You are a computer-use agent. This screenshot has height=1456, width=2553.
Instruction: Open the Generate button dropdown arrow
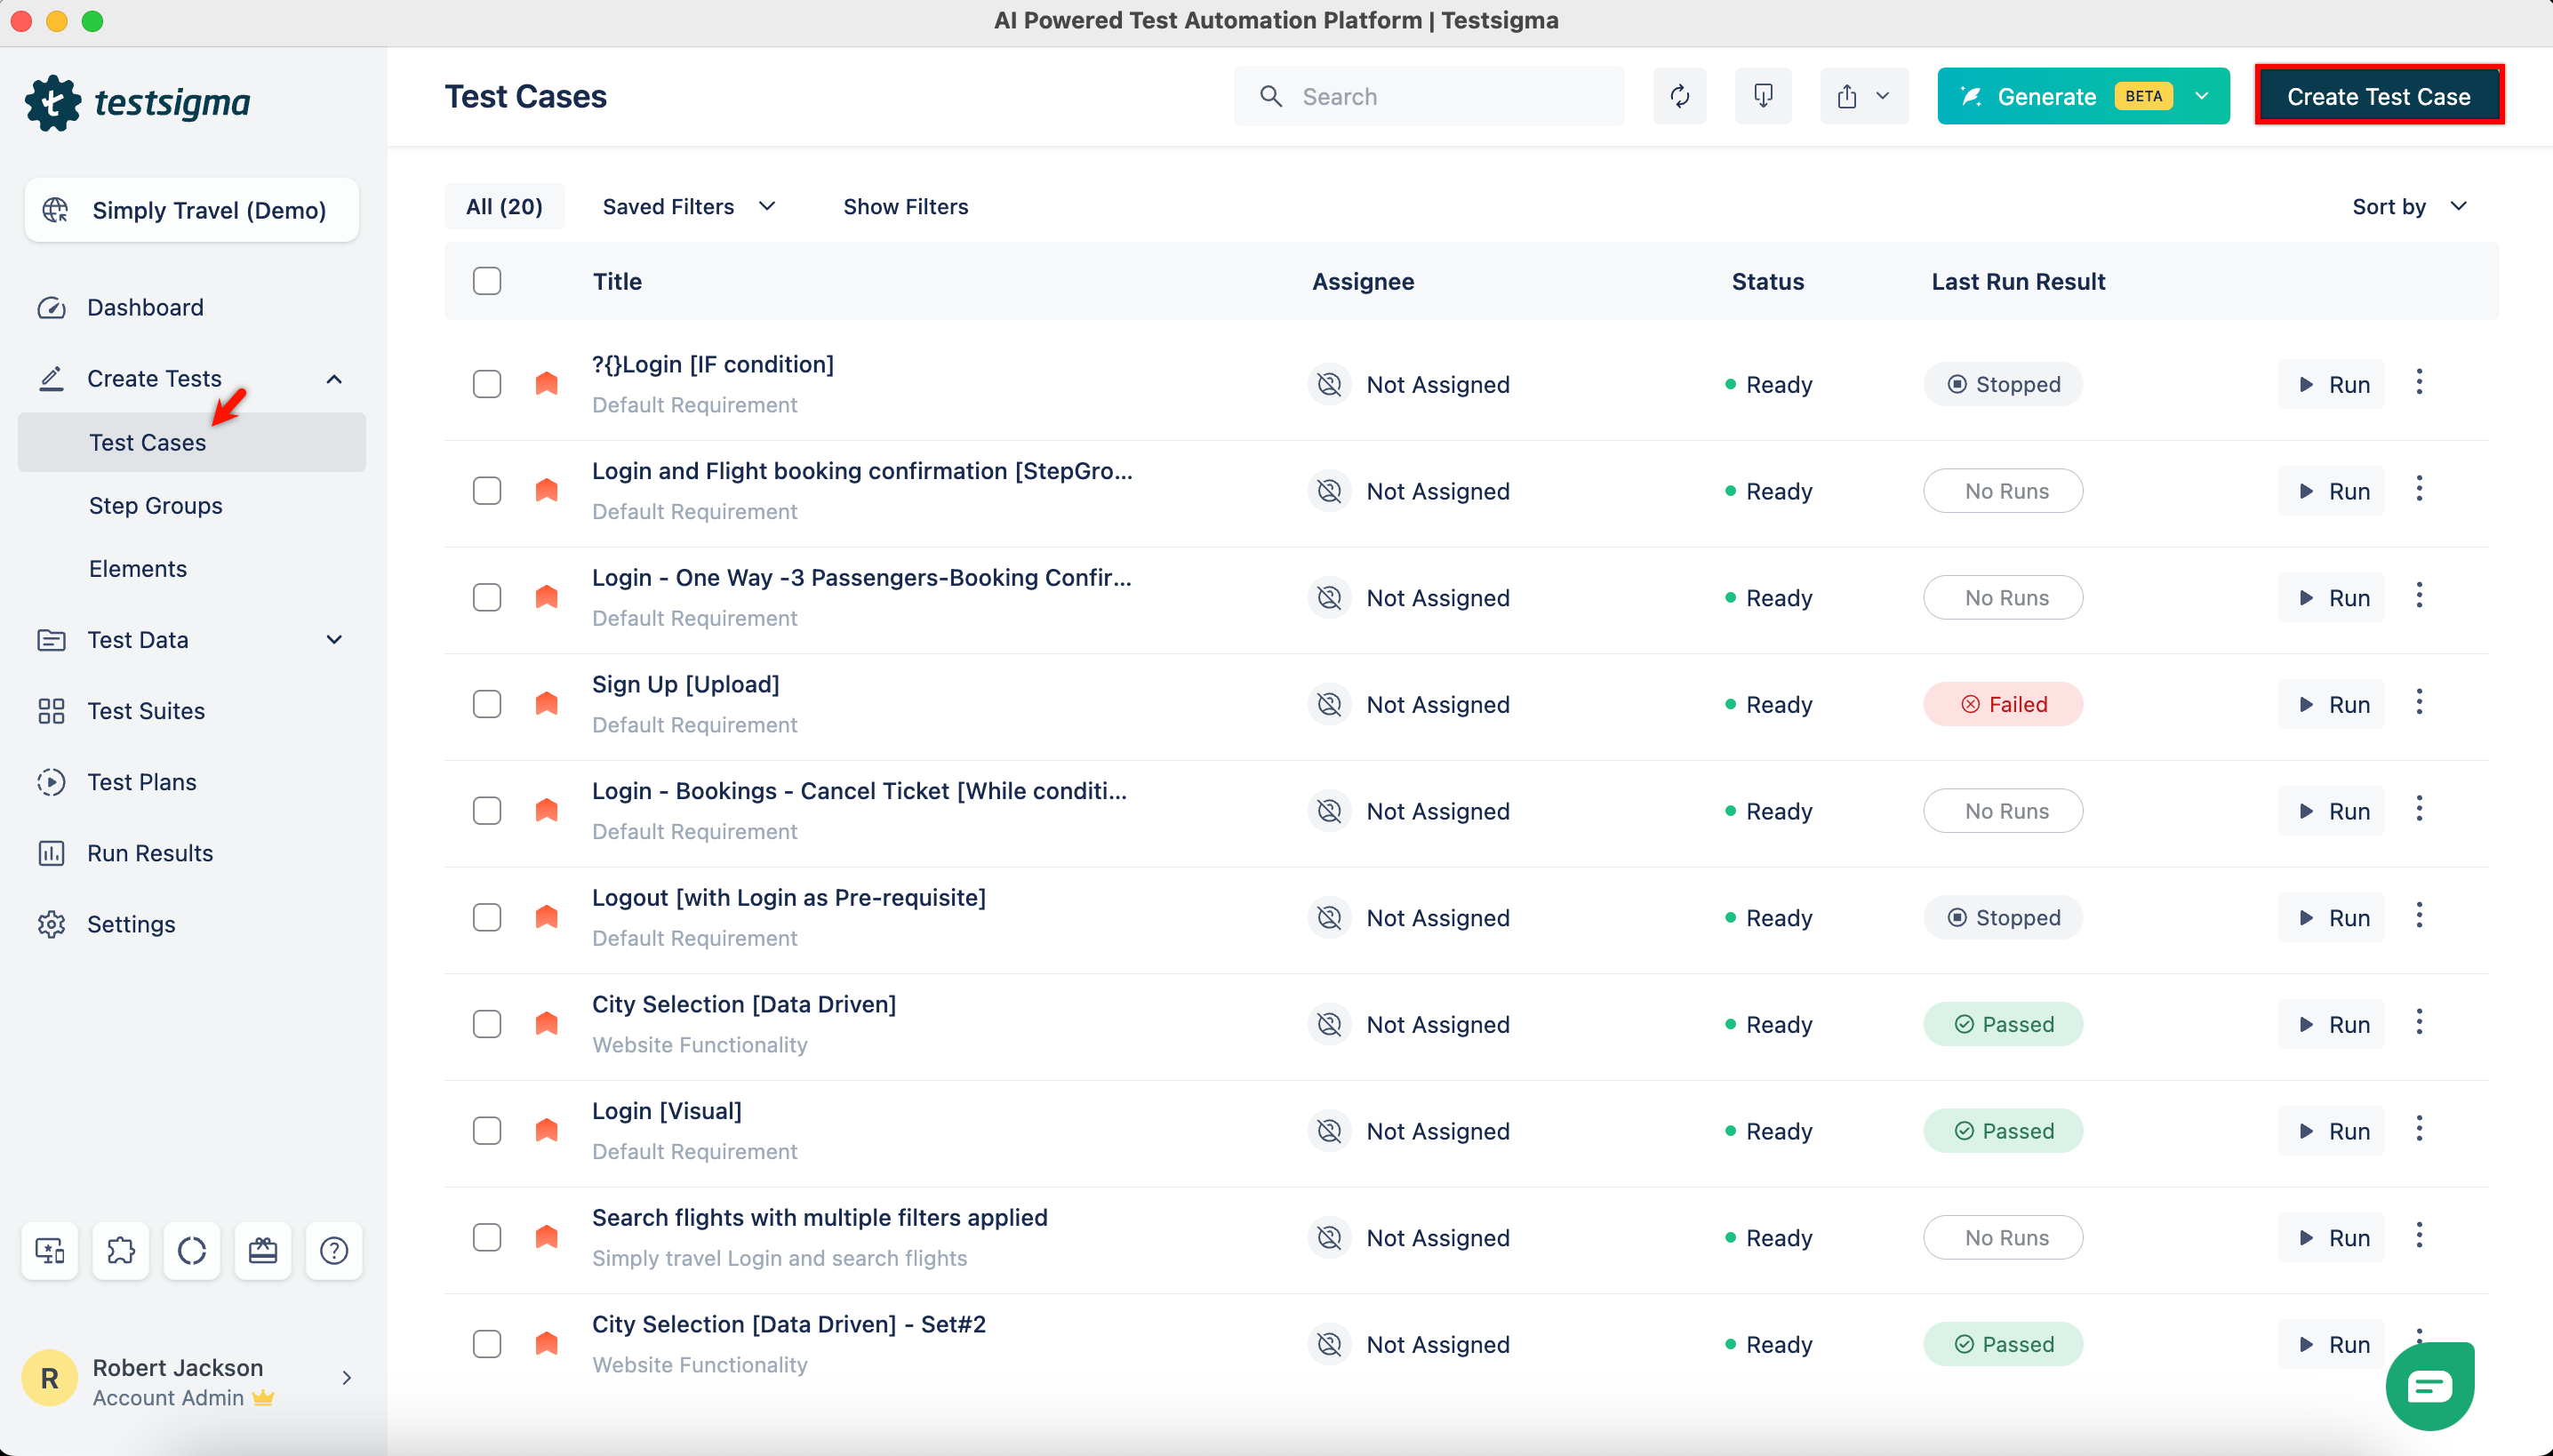point(2201,96)
